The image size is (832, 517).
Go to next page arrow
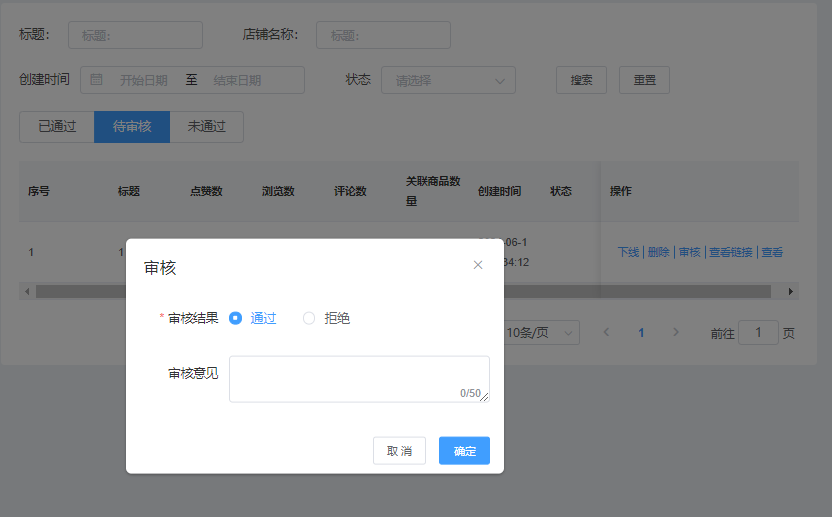point(676,332)
